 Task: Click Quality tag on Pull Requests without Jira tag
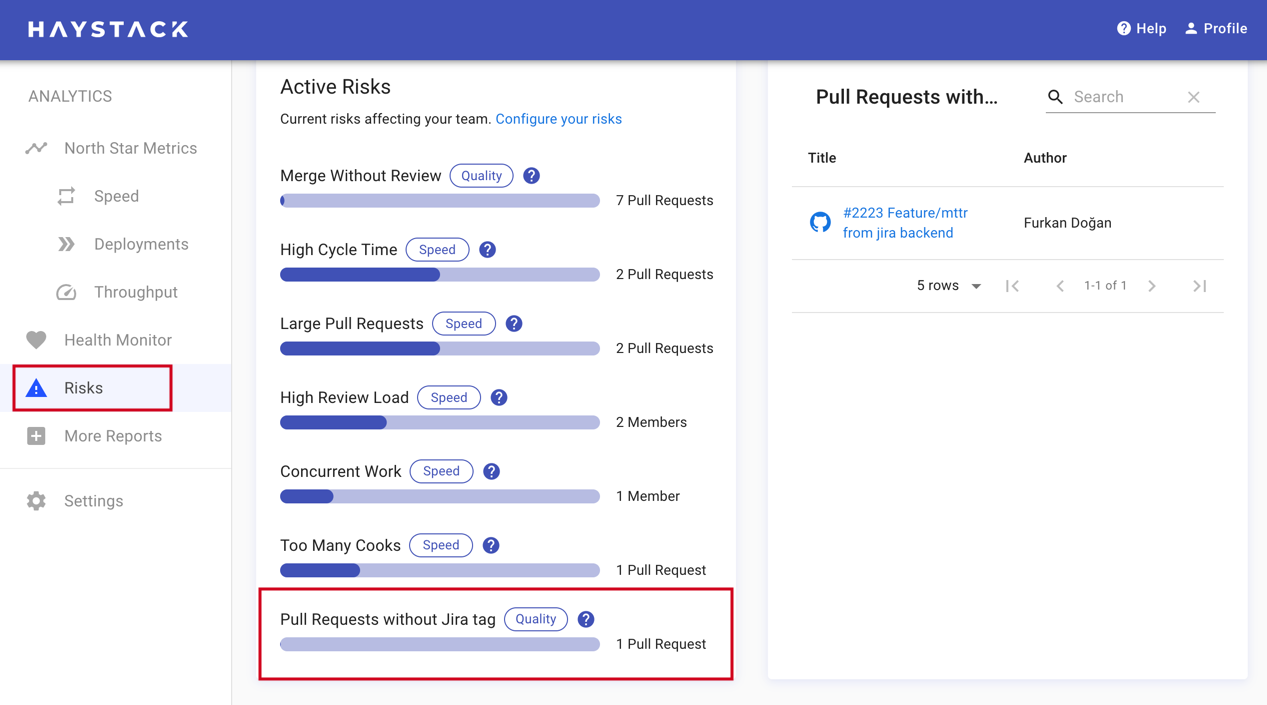click(x=536, y=619)
